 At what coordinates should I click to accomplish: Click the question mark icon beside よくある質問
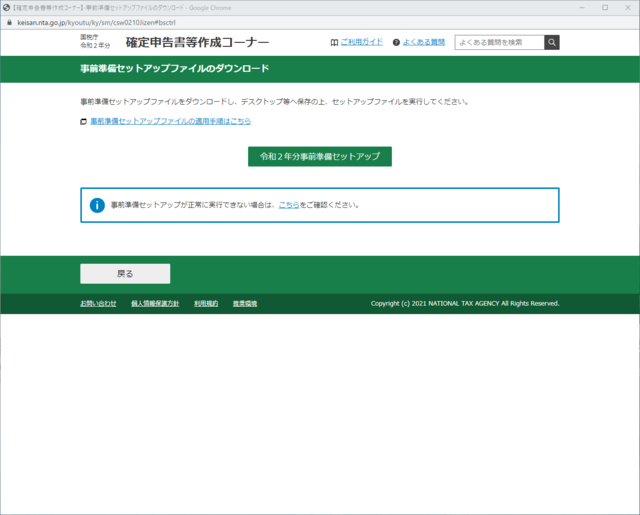tap(396, 42)
